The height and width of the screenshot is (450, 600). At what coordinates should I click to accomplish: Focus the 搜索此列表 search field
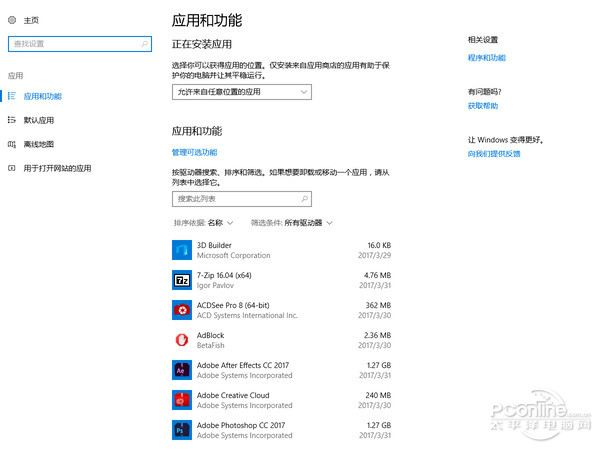pyautogui.click(x=242, y=199)
